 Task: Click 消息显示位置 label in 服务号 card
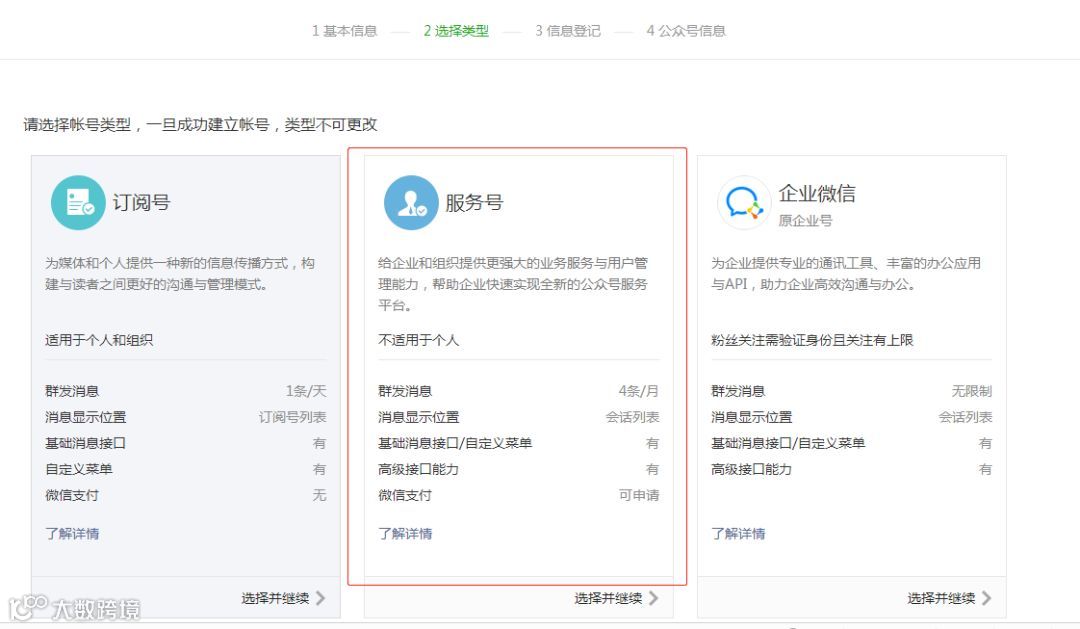(x=419, y=417)
